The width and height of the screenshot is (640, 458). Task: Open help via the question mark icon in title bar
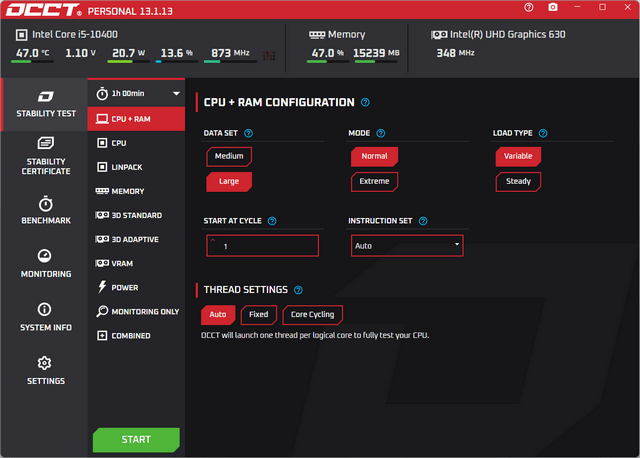tap(529, 7)
